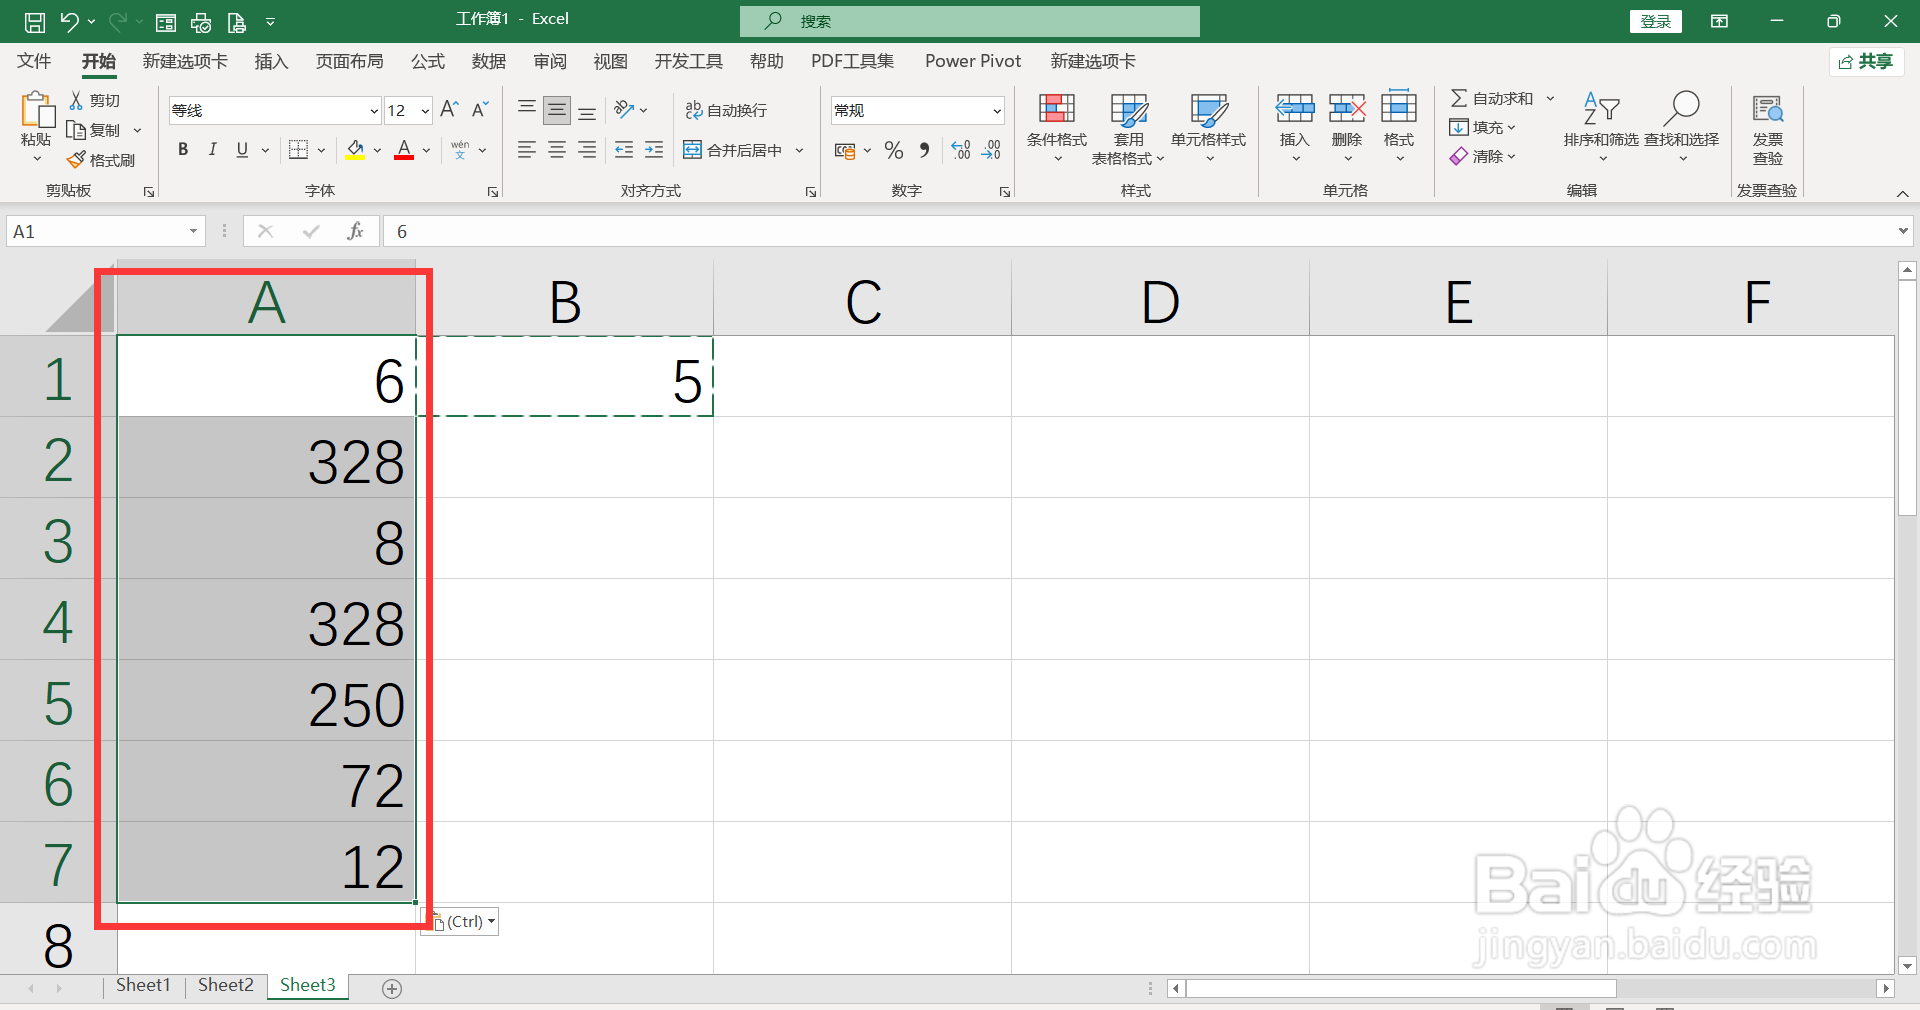
Task: Select cell B1 containing 5
Action: [565, 377]
